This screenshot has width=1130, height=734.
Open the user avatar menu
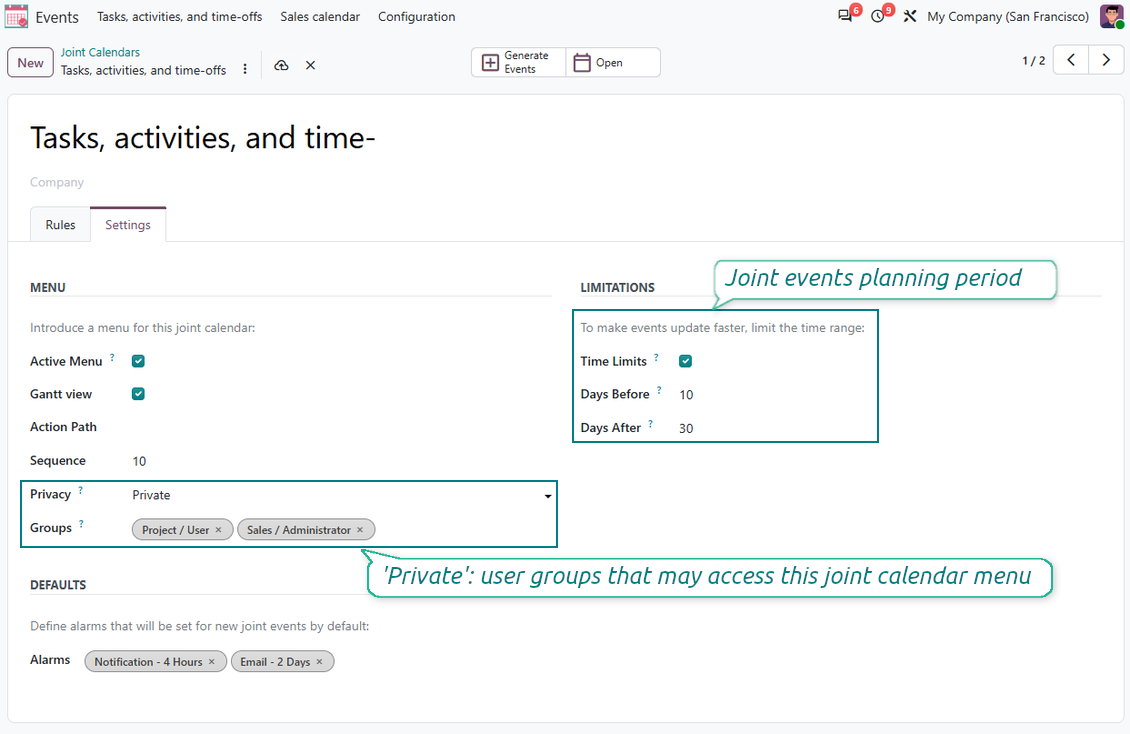coord(1111,16)
